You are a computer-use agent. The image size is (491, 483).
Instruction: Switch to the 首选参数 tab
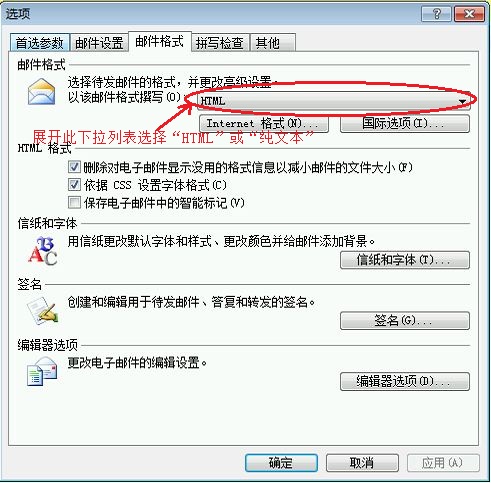[39, 43]
